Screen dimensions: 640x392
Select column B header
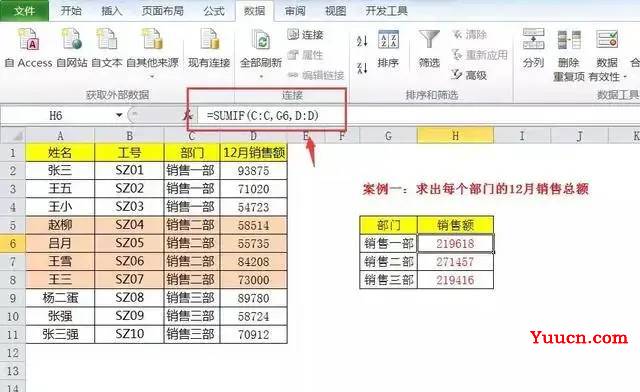[x=129, y=136]
